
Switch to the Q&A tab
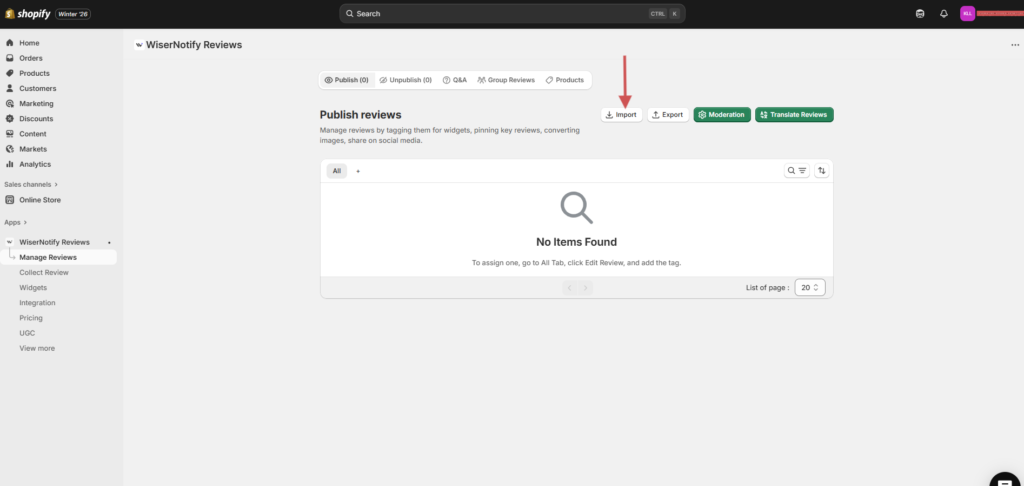click(454, 80)
